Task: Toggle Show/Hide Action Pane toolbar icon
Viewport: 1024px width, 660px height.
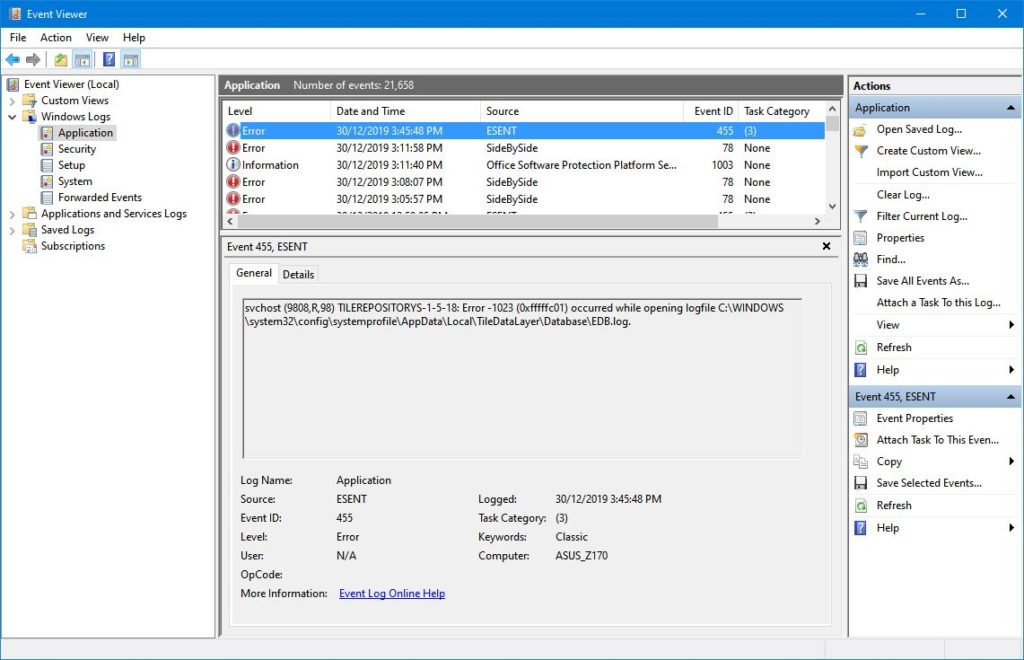Action: pos(131,60)
